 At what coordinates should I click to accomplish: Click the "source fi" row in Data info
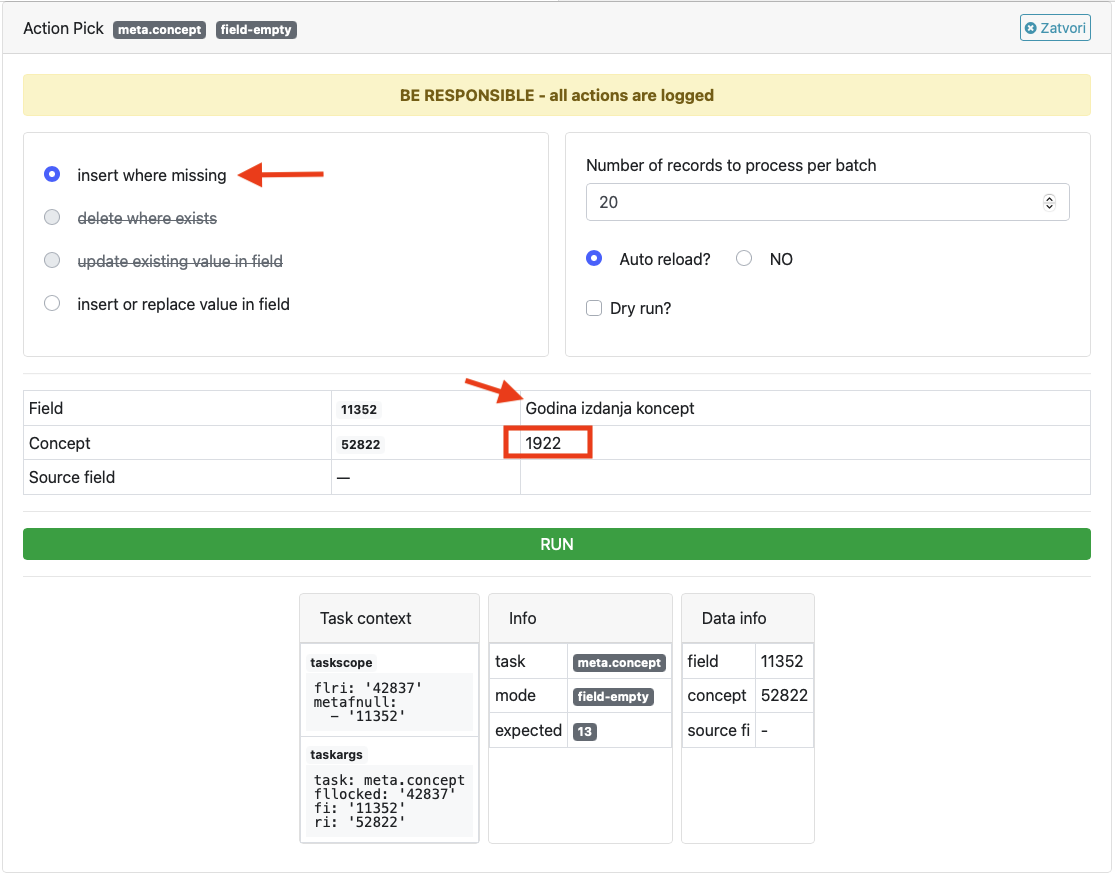[x=747, y=730]
